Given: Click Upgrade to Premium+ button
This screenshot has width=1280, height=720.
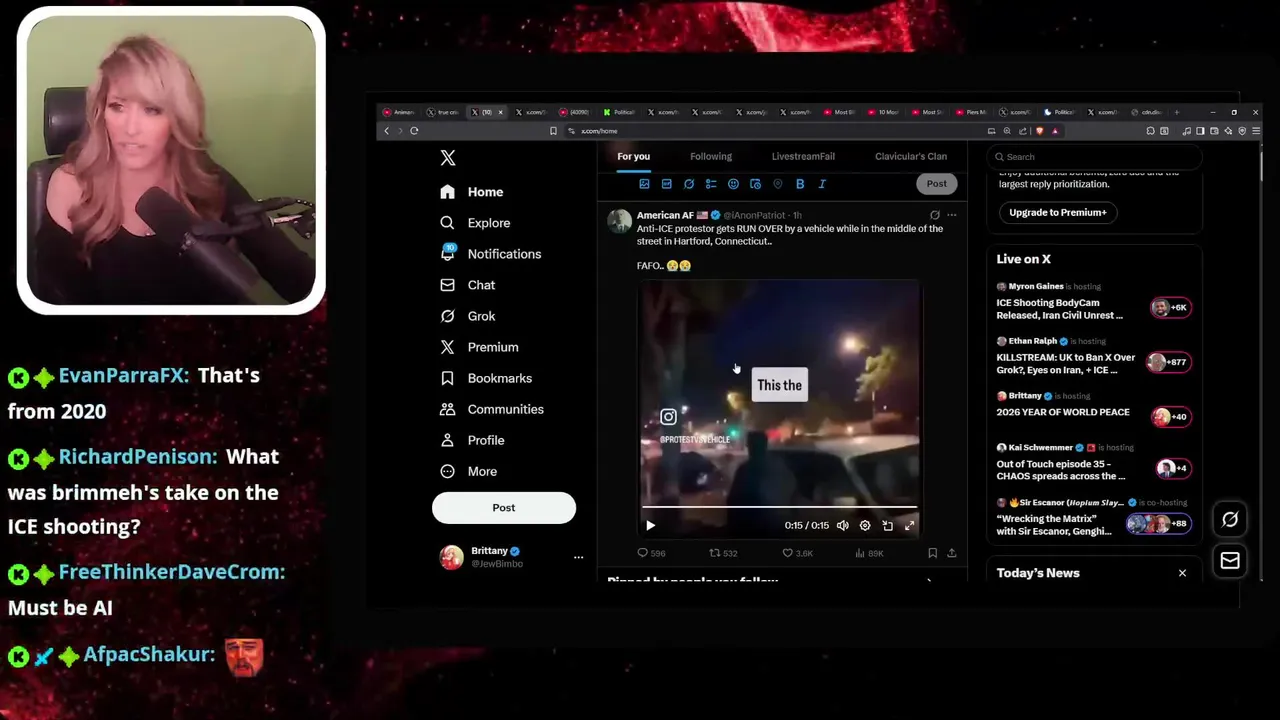Looking at the screenshot, I should pos(1057,212).
